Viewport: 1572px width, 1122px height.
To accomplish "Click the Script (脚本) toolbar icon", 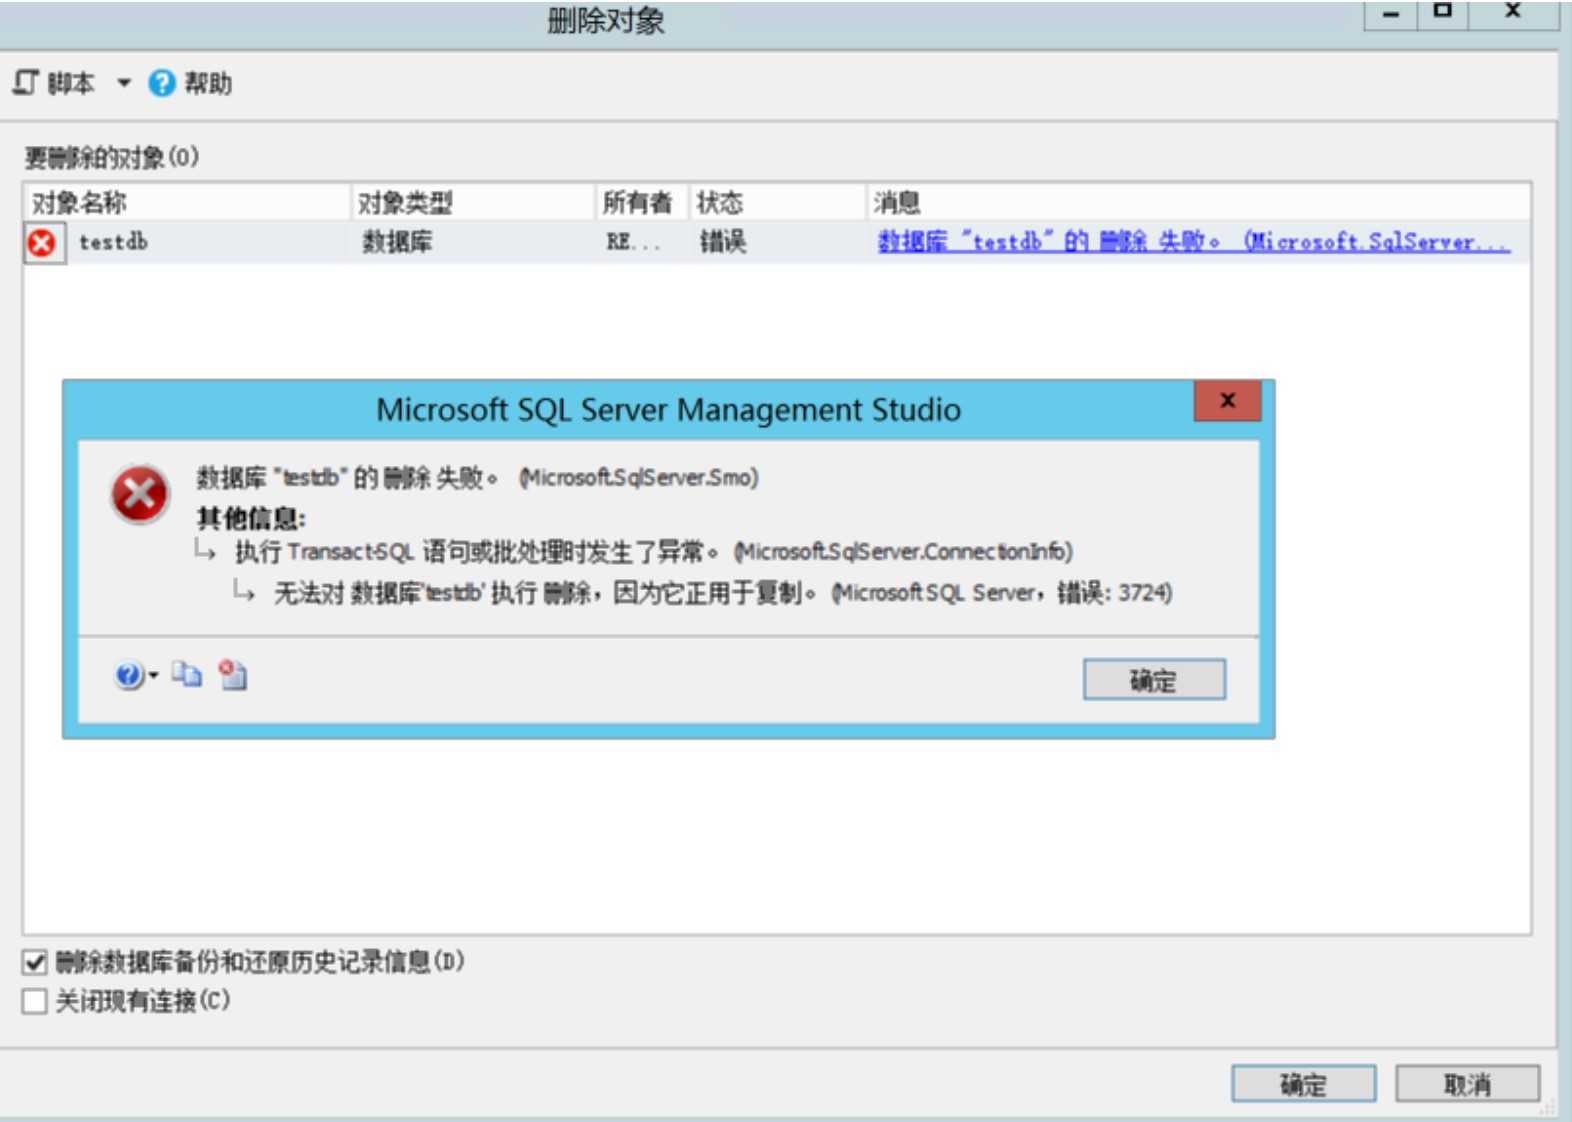I will pos(26,83).
